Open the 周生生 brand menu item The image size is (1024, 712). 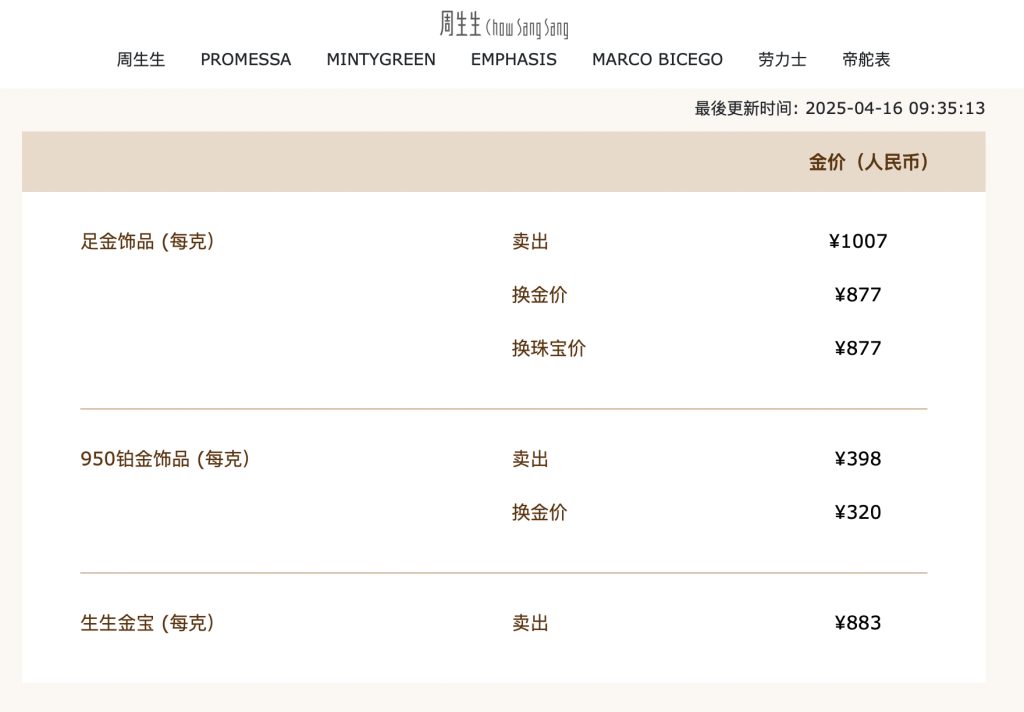141,60
